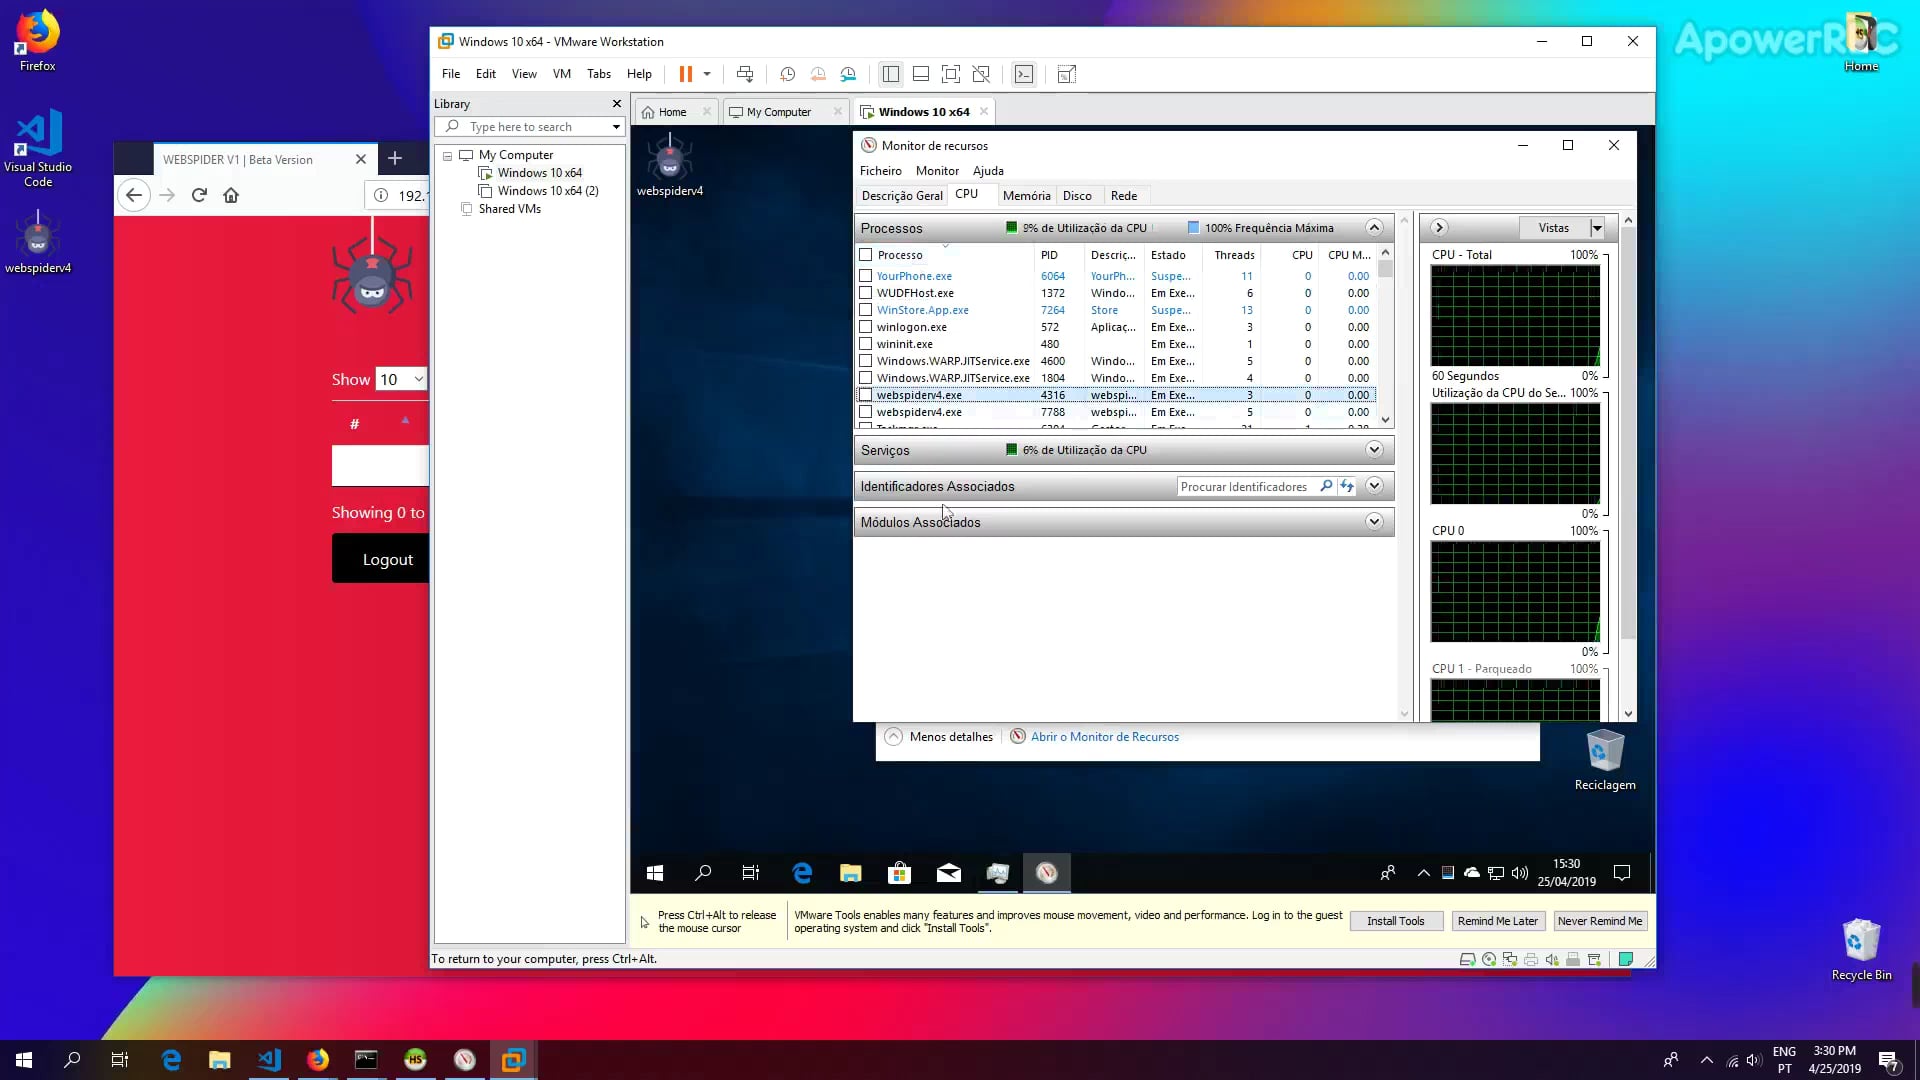Click the sound device icon in VM status bar
1920x1080 pixels.
[x=1551, y=959]
